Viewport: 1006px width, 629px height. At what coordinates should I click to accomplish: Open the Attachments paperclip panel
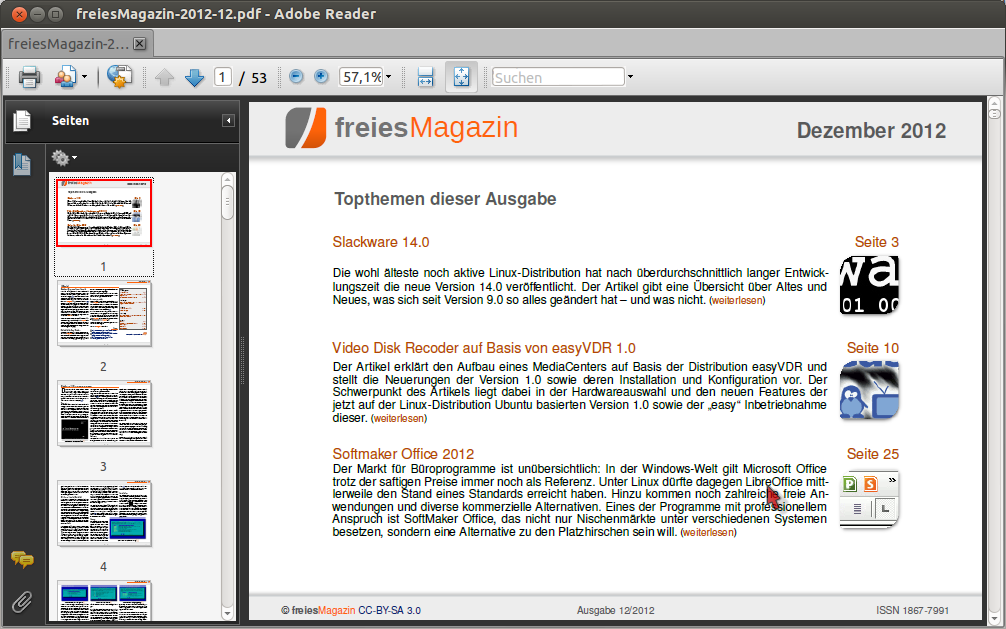22,601
